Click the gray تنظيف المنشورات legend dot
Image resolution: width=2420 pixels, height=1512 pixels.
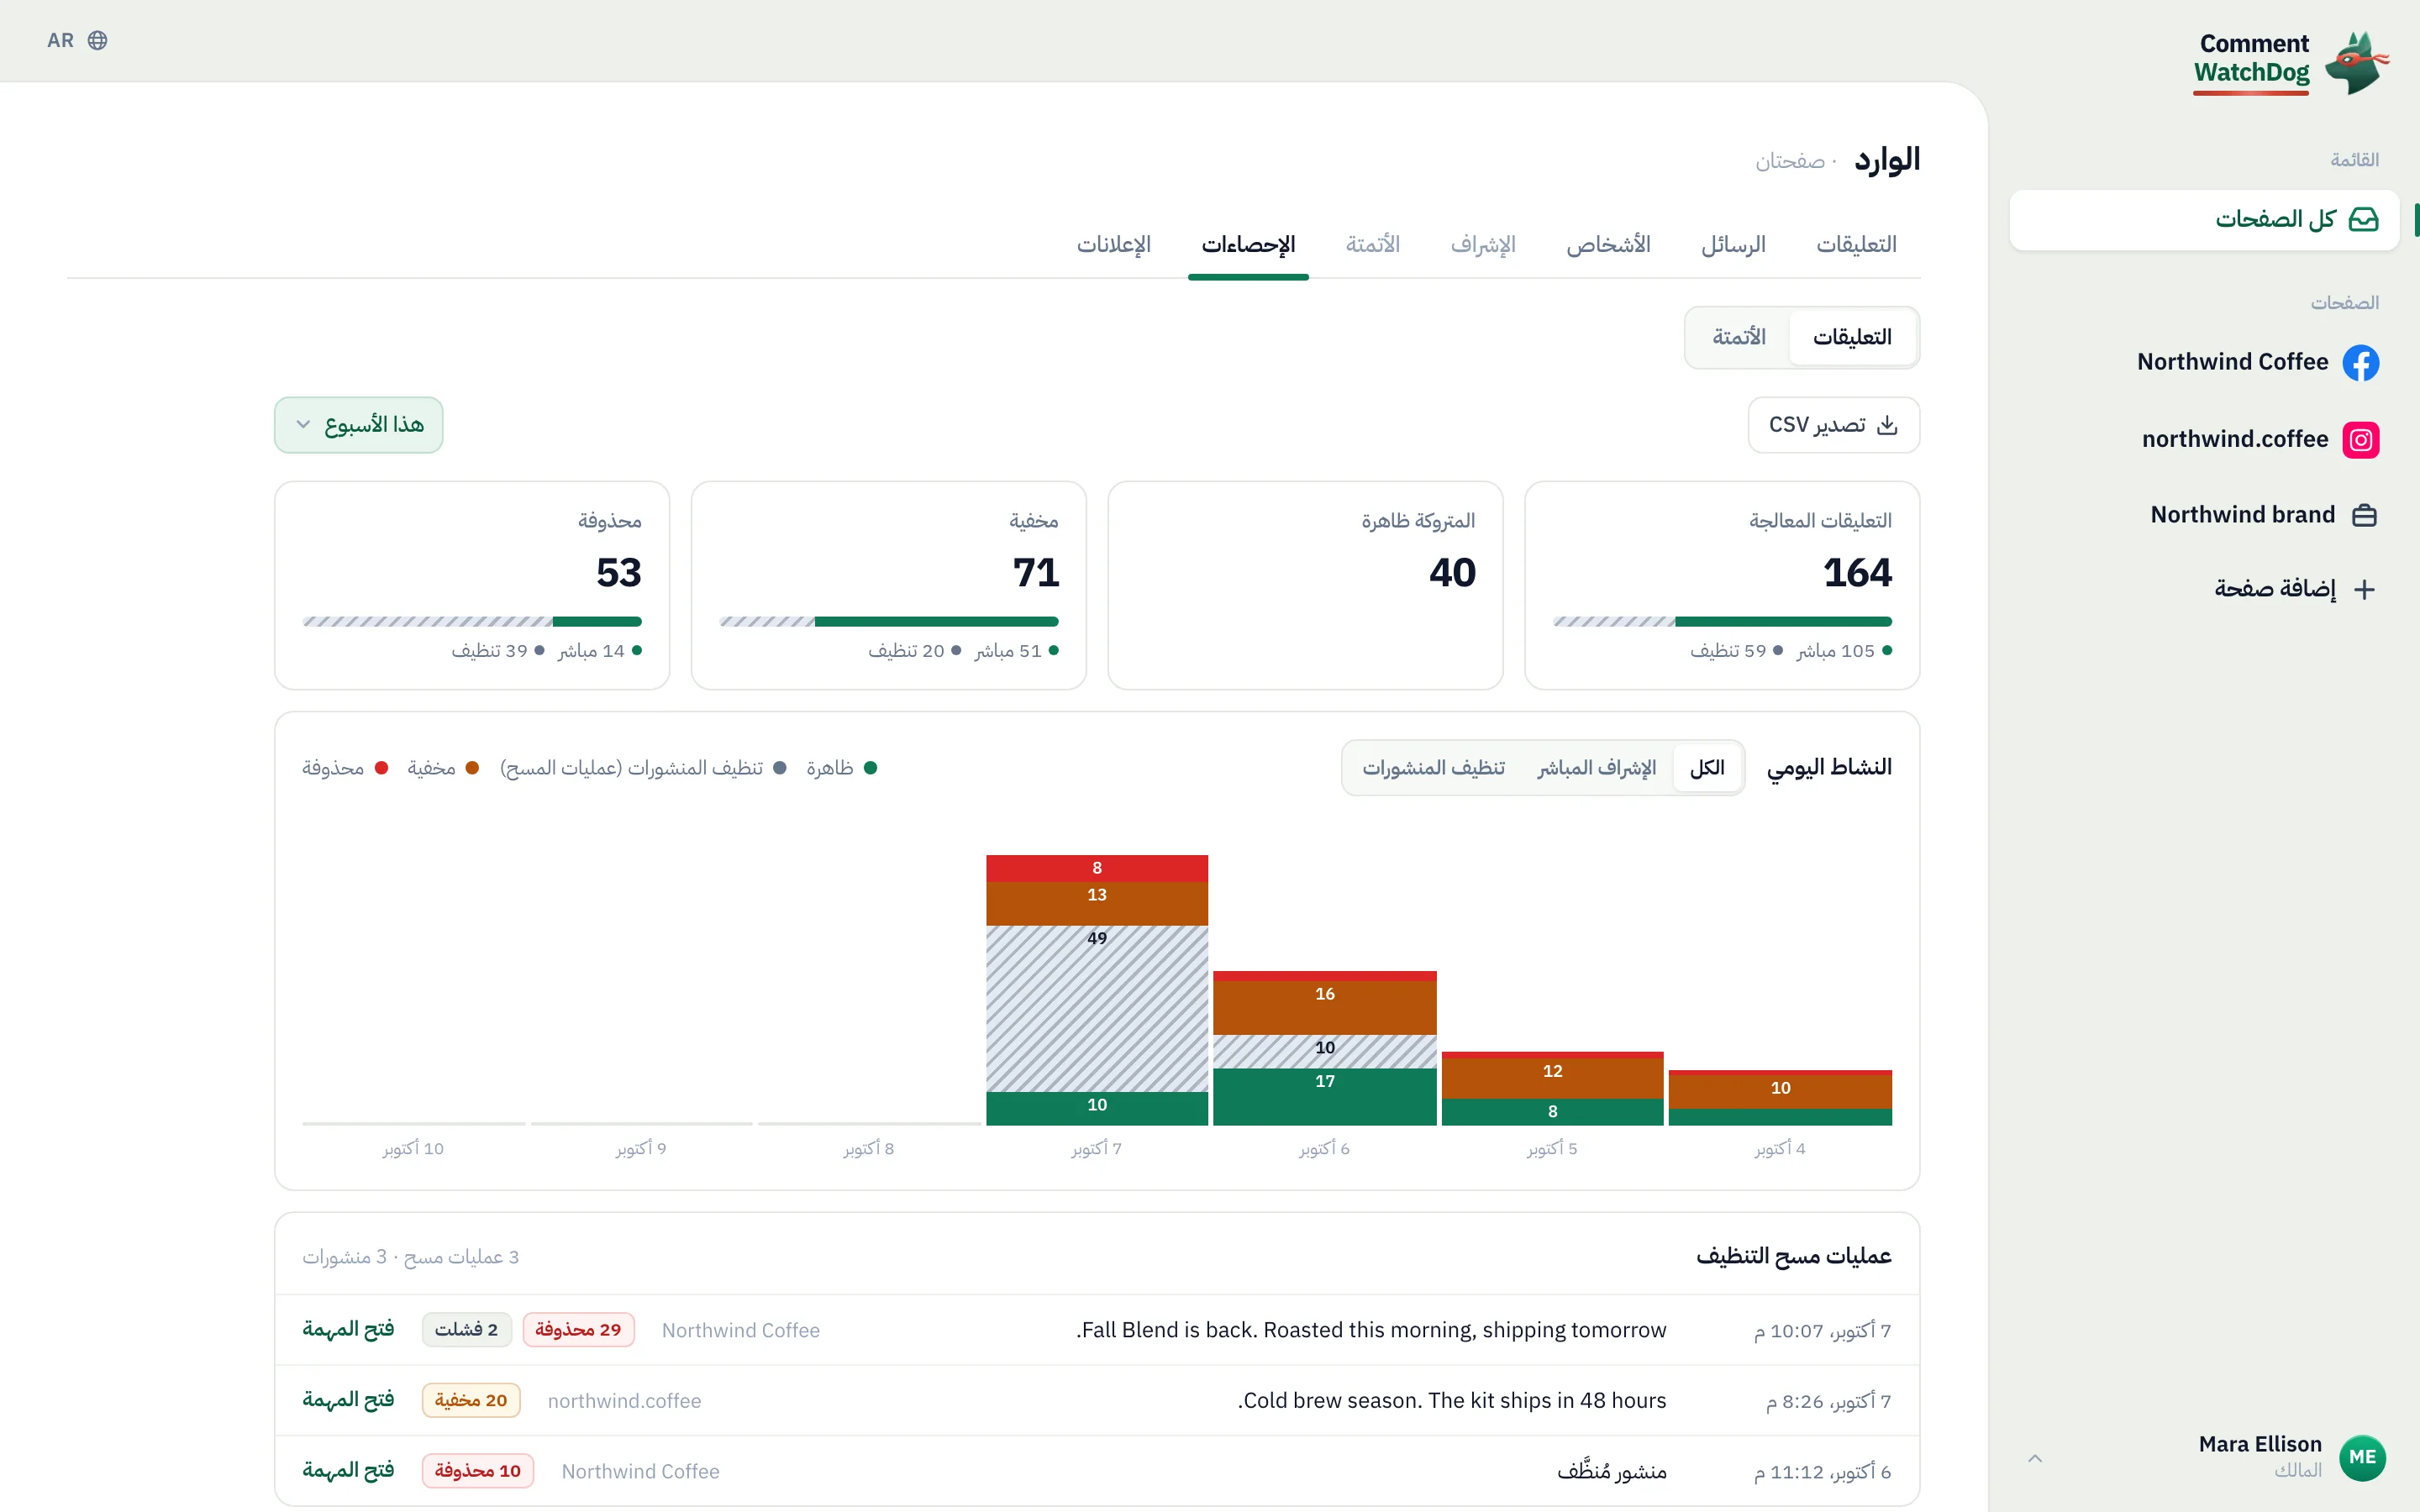[x=780, y=768]
